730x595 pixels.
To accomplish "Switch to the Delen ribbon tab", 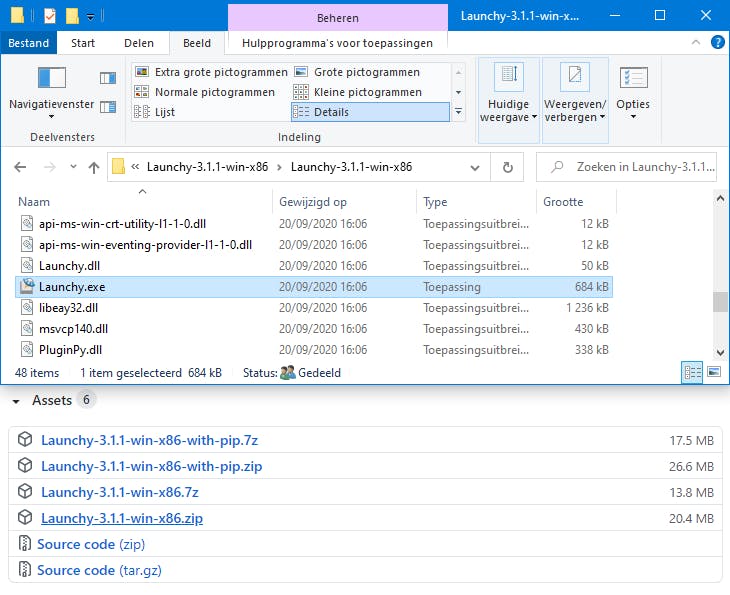I will pos(138,43).
